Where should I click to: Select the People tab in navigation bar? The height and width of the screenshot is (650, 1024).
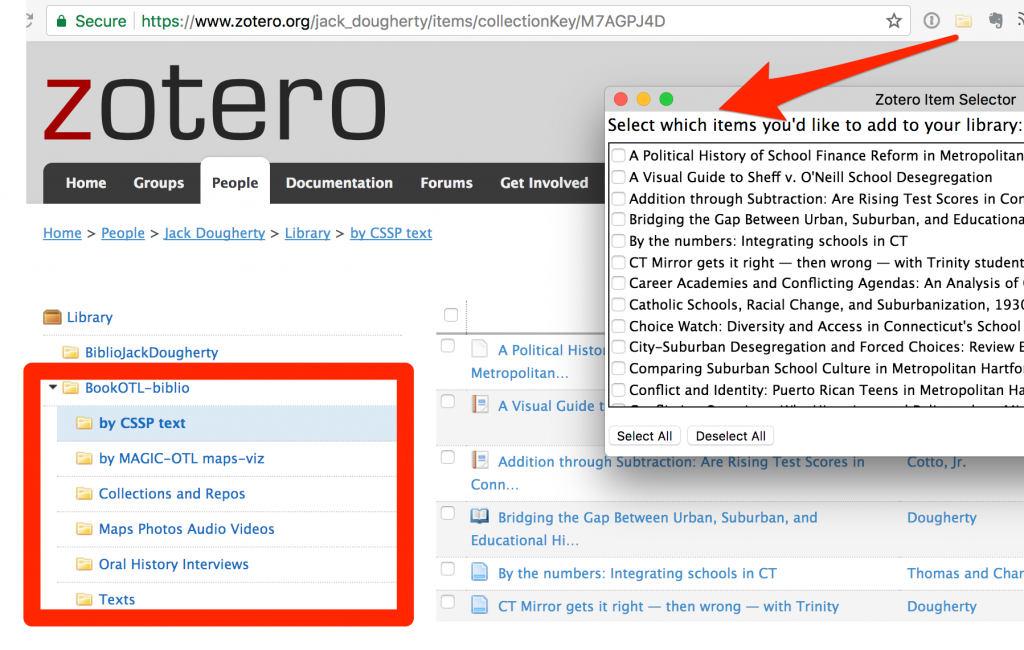[x=235, y=183]
